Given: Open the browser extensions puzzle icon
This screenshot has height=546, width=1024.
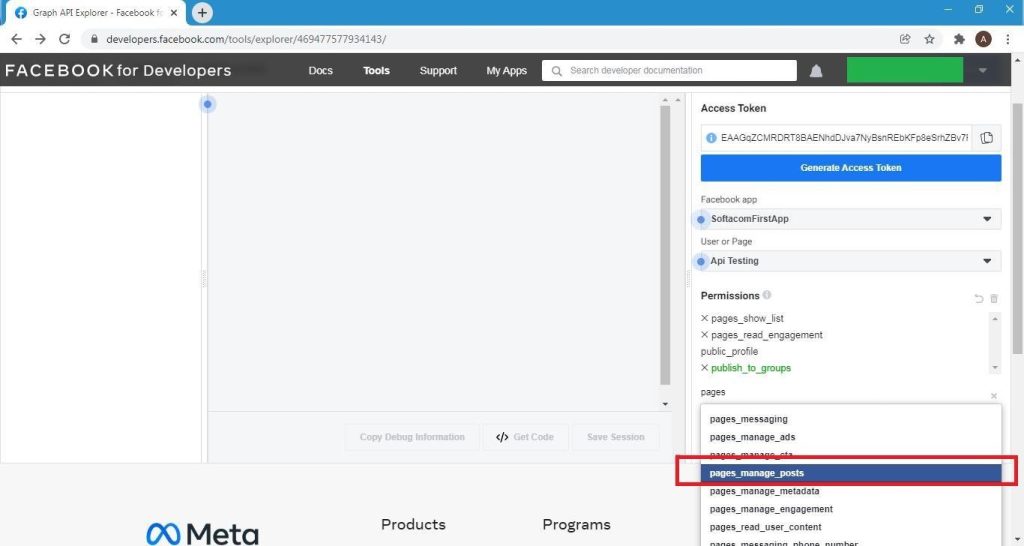Looking at the screenshot, I should (x=959, y=39).
